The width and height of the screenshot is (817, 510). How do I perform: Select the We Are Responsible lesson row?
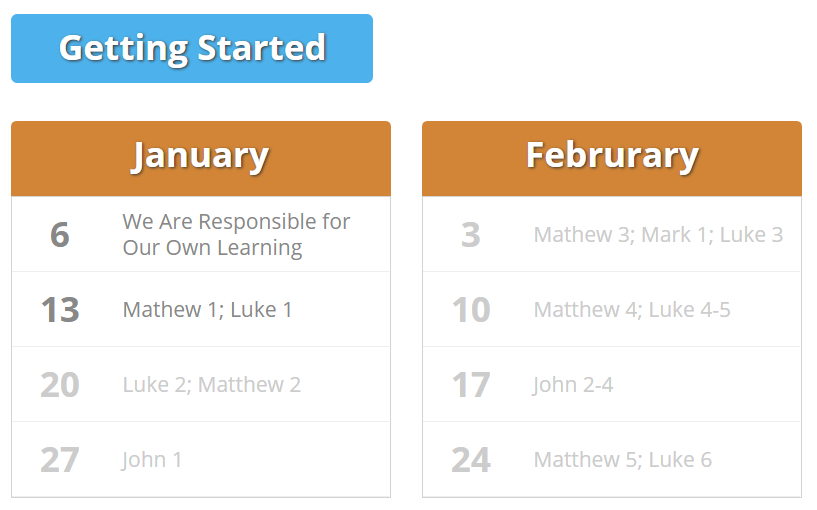(201, 234)
